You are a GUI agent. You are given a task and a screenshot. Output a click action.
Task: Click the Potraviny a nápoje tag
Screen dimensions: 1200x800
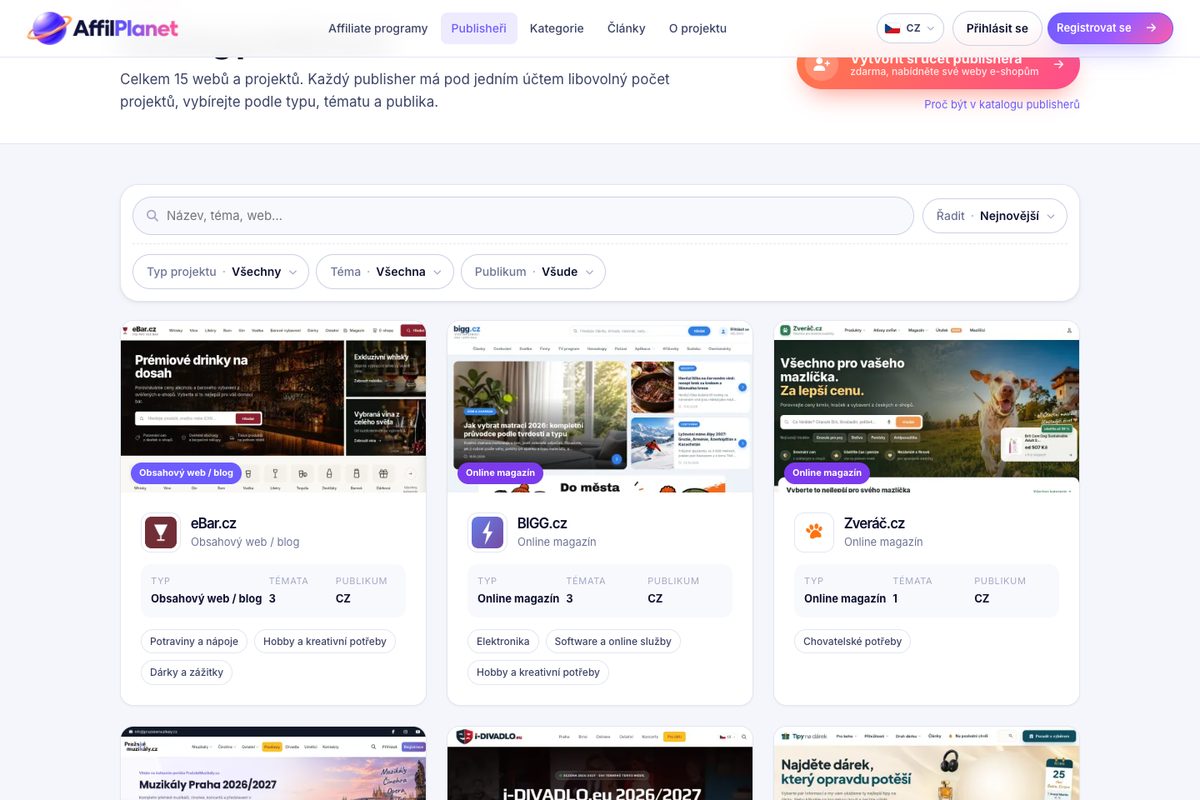[x=194, y=641]
